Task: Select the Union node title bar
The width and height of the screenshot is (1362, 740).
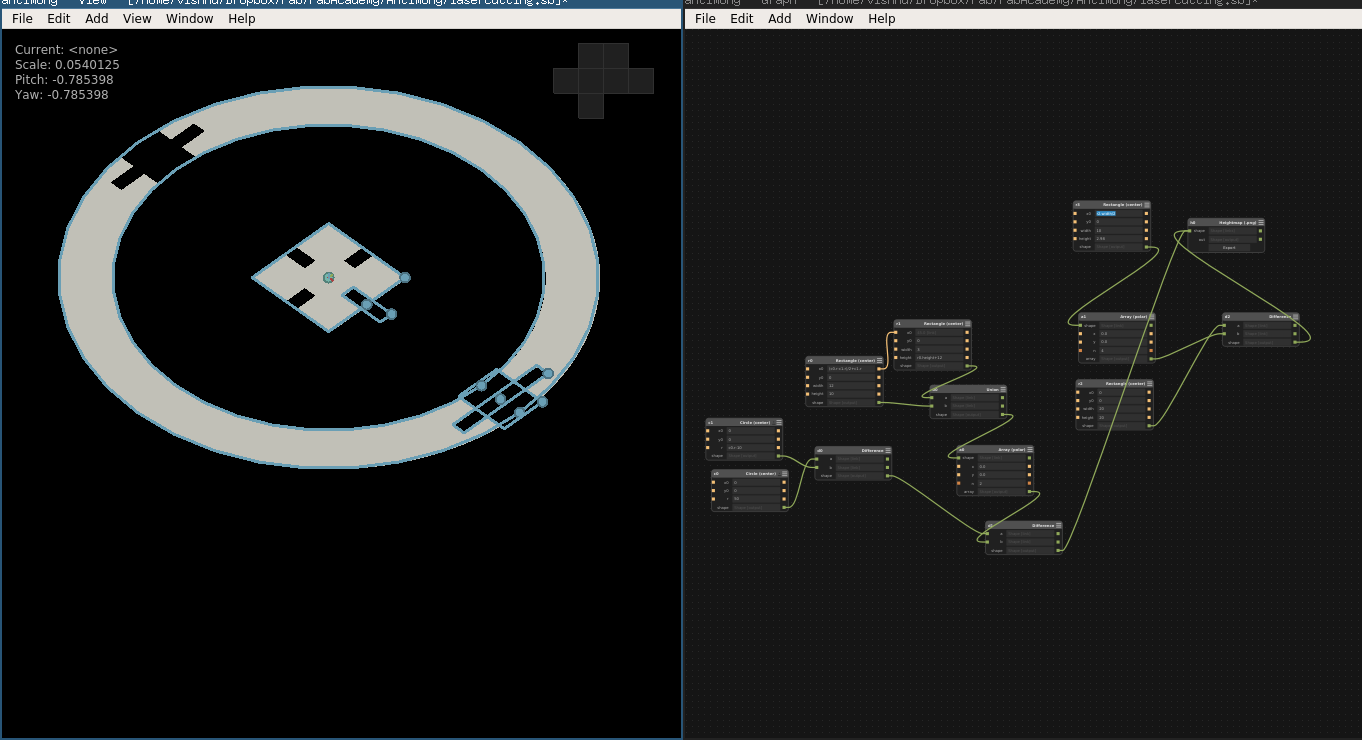Action: pos(967,390)
